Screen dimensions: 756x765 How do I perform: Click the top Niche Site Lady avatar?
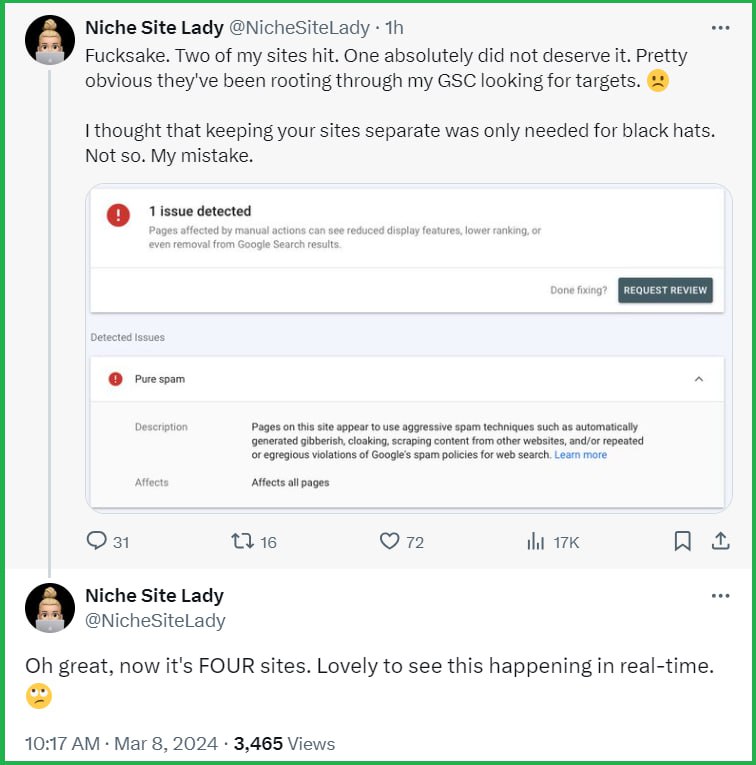coord(50,40)
